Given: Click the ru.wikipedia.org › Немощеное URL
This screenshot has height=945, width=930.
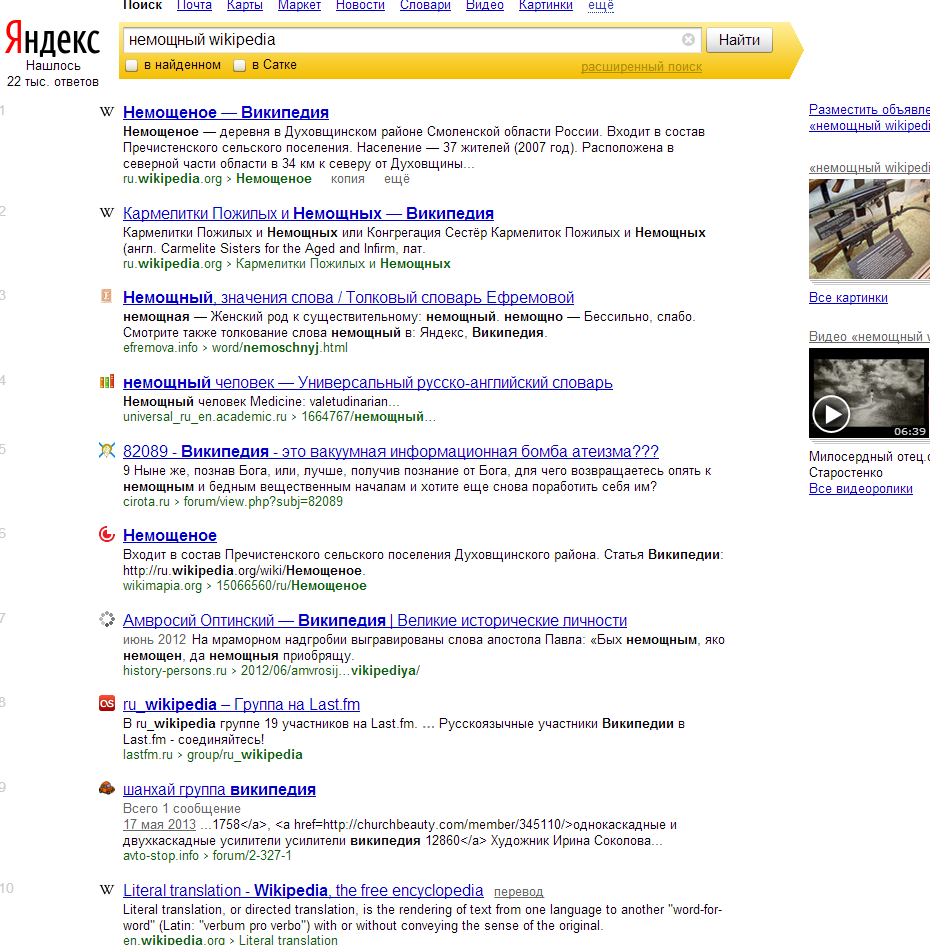Looking at the screenshot, I should pos(217,179).
